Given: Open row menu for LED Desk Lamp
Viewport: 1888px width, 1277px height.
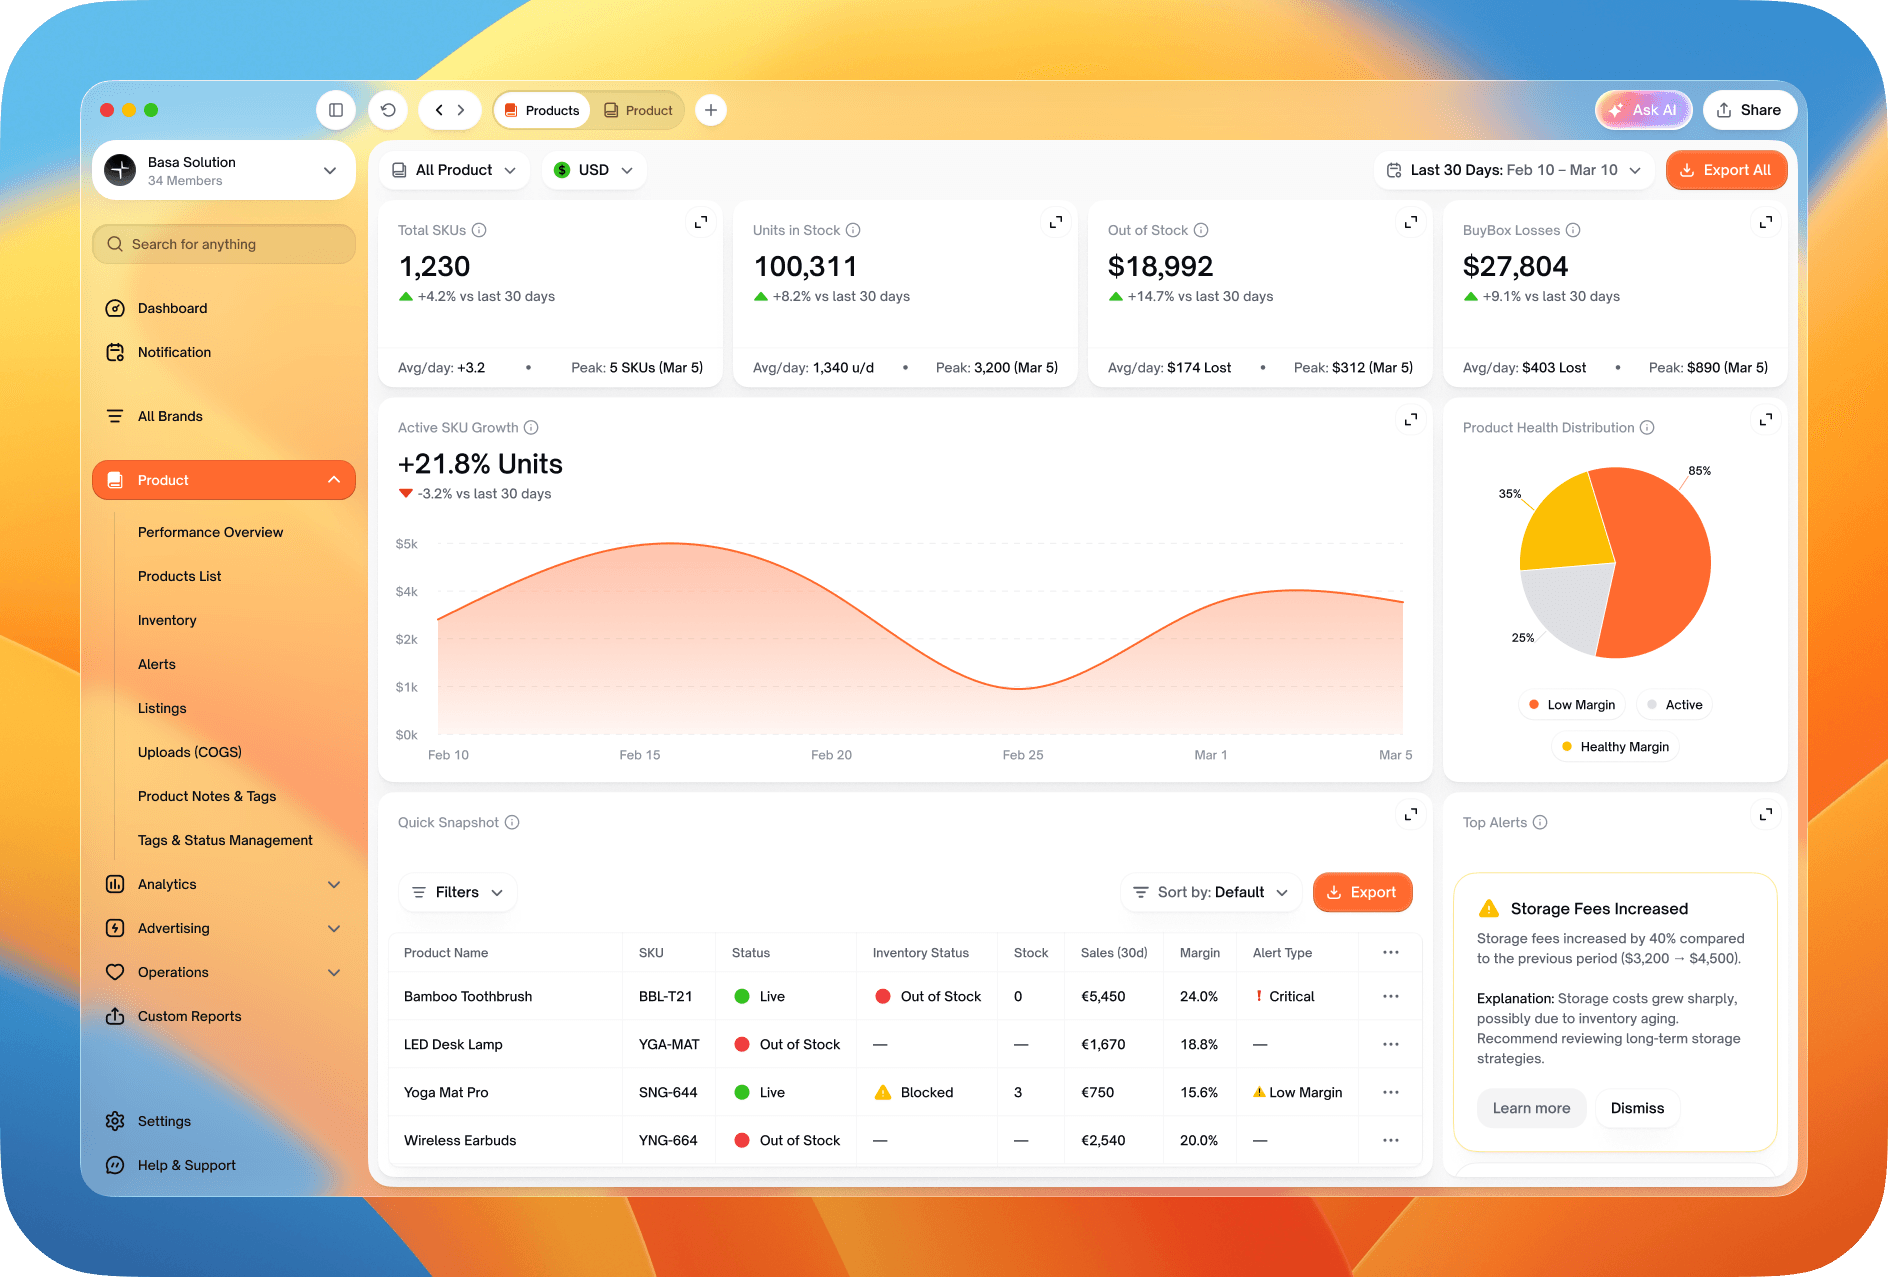Looking at the screenshot, I should pos(1391,1044).
